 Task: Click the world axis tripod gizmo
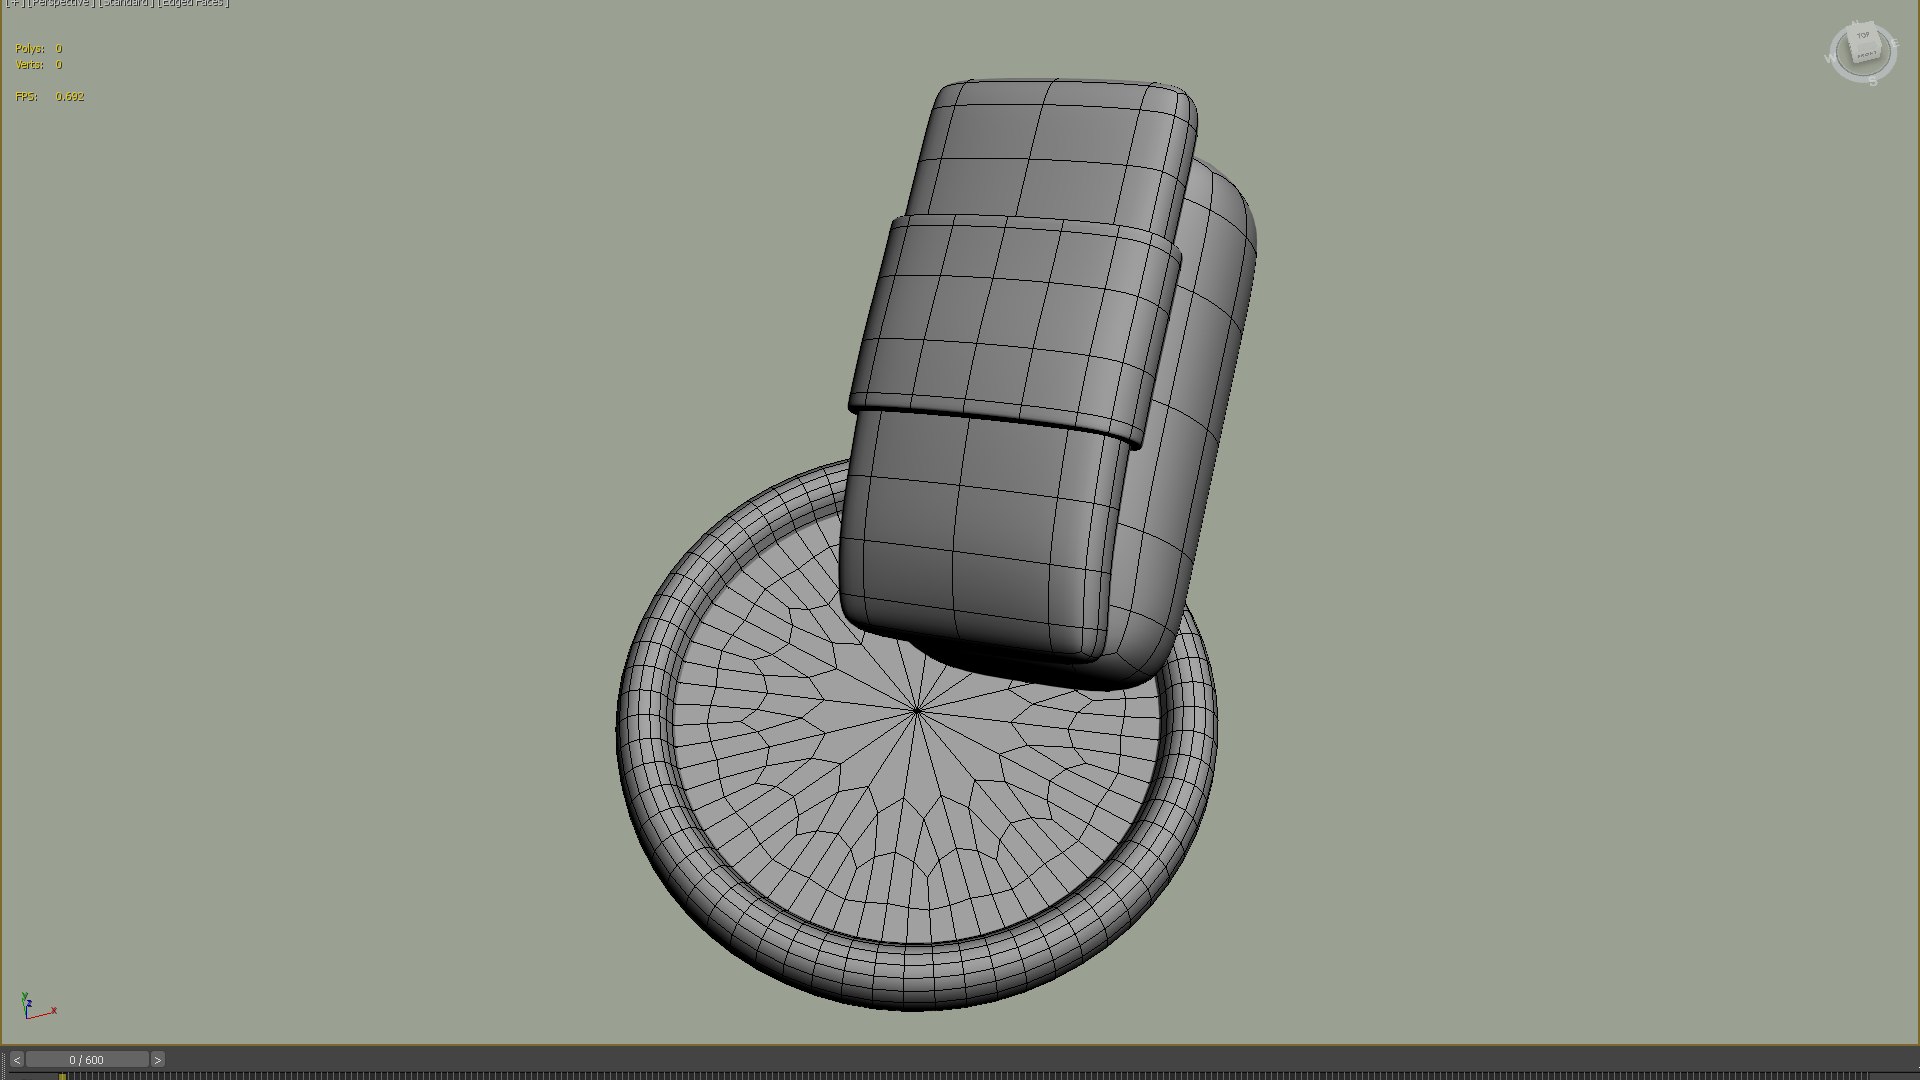[37, 1006]
